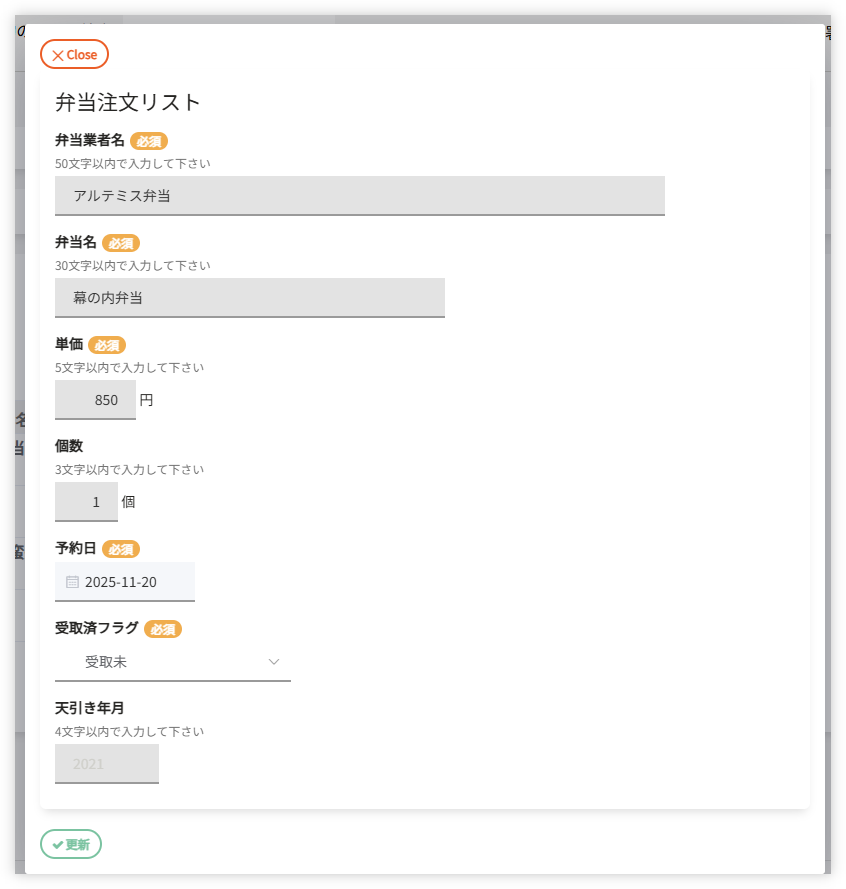
Task: Click the X icon in Close button
Action: coord(57,55)
